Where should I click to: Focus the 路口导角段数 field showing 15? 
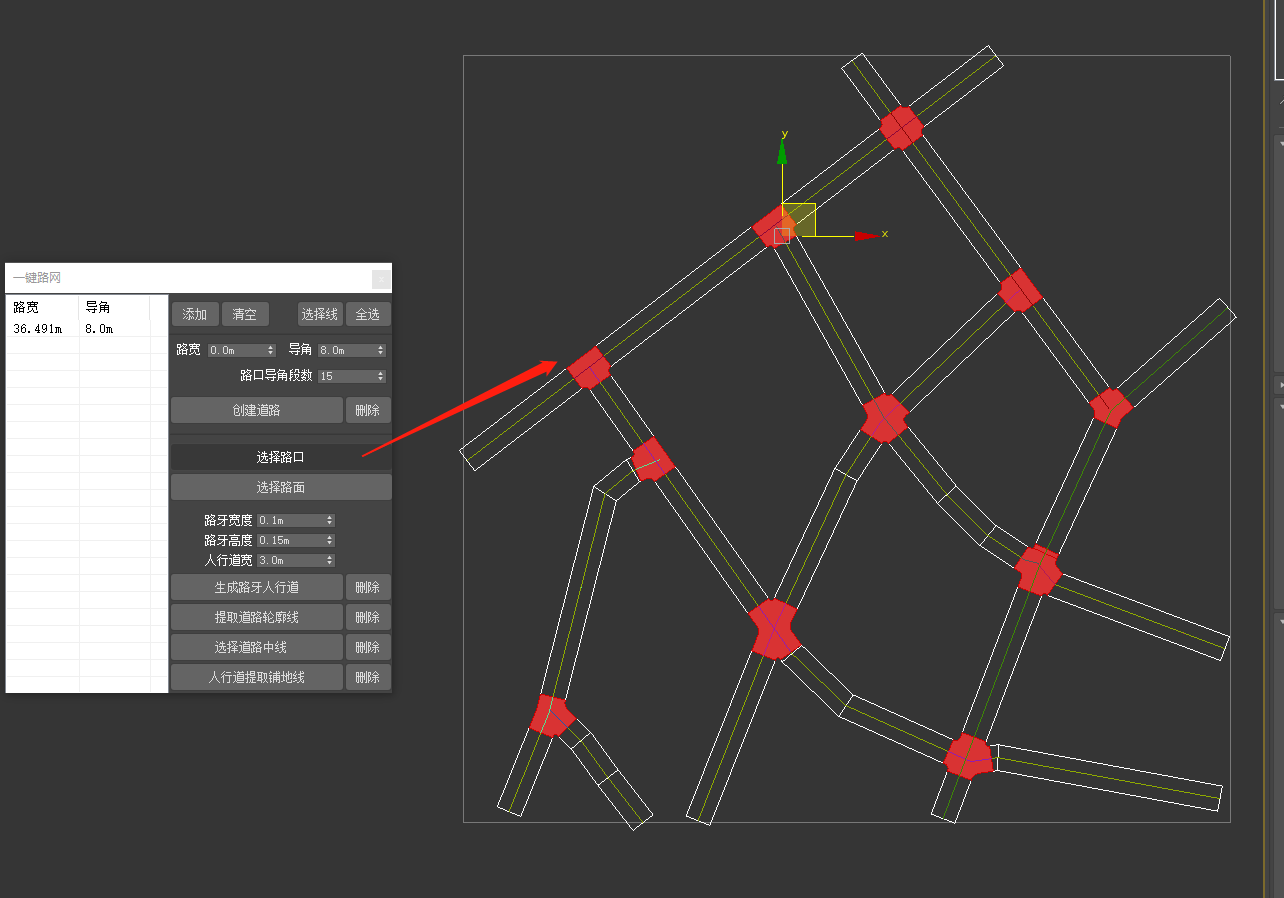tap(346, 376)
